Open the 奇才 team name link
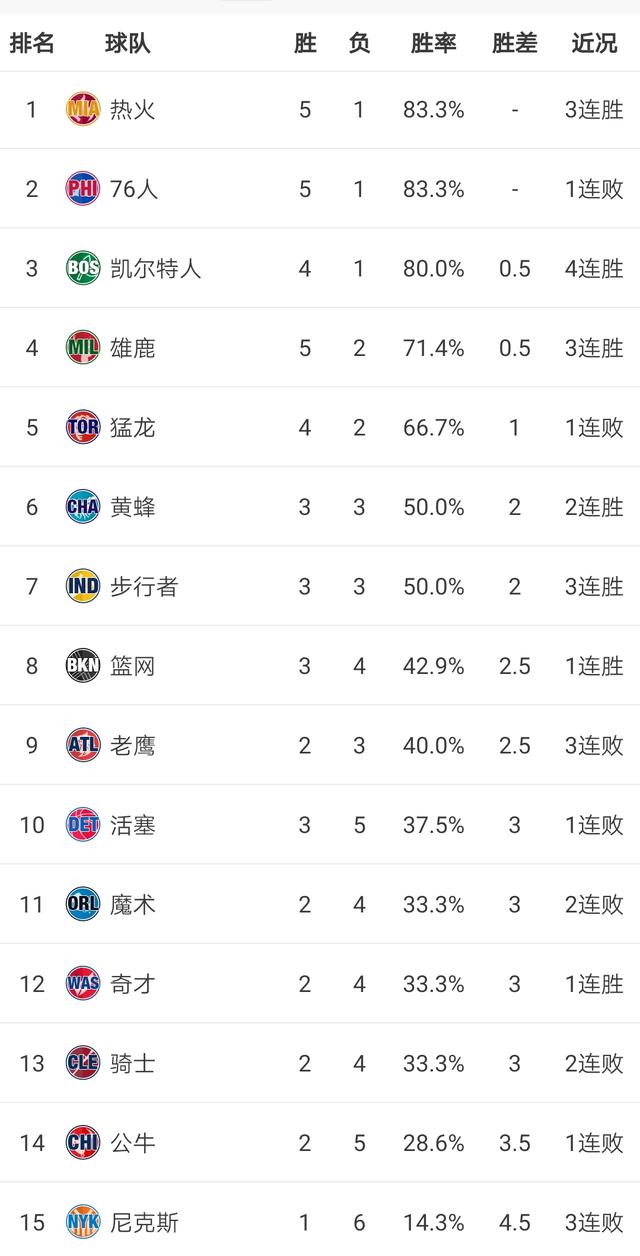This screenshot has height=1256, width=640. coord(133,984)
